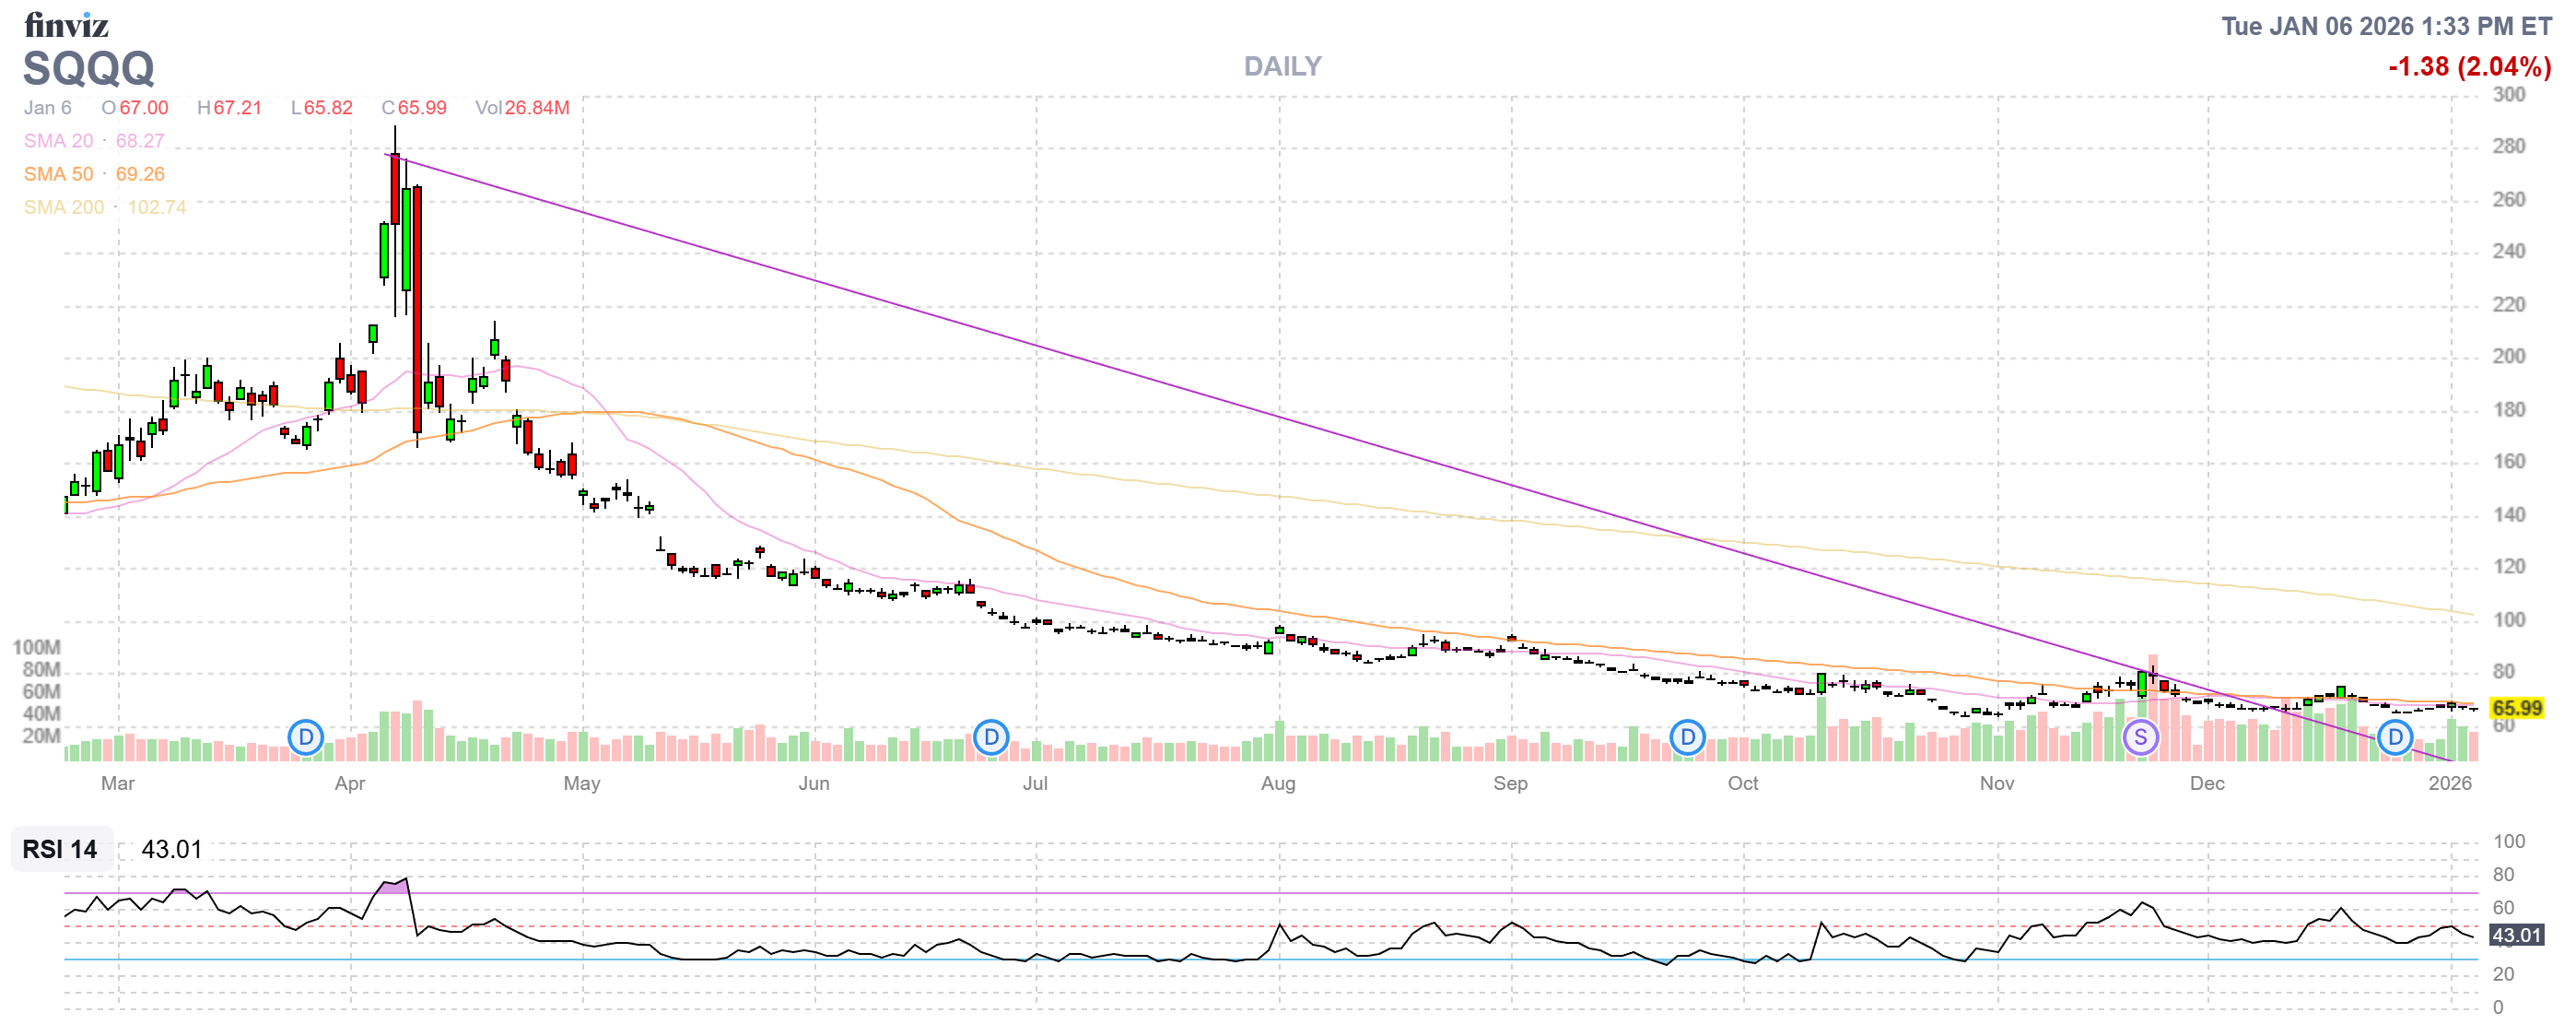Click the dividend marker in late March
Screen dimensions: 2576x1036
point(305,738)
